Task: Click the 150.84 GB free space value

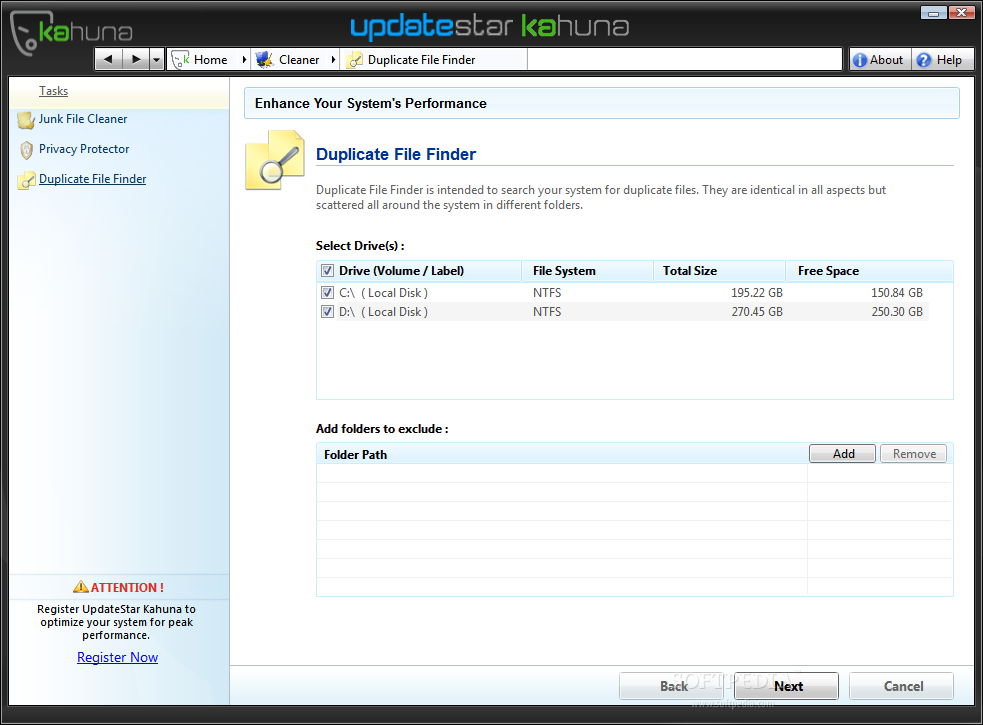Action: coord(896,292)
